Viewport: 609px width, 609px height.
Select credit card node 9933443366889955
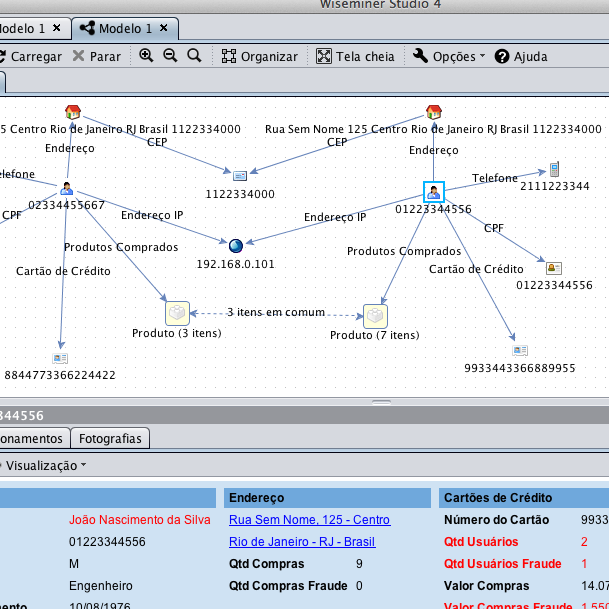coord(520,350)
